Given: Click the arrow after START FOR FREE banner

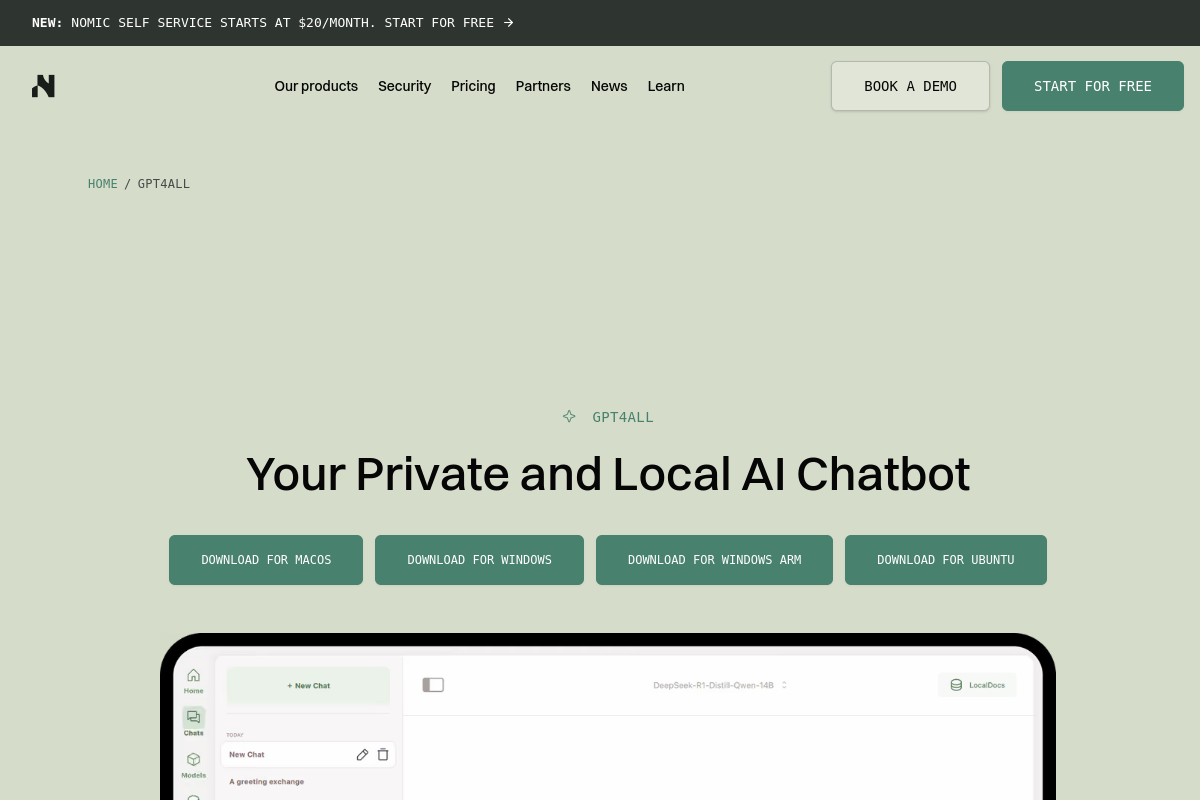Looking at the screenshot, I should (509, 22).
